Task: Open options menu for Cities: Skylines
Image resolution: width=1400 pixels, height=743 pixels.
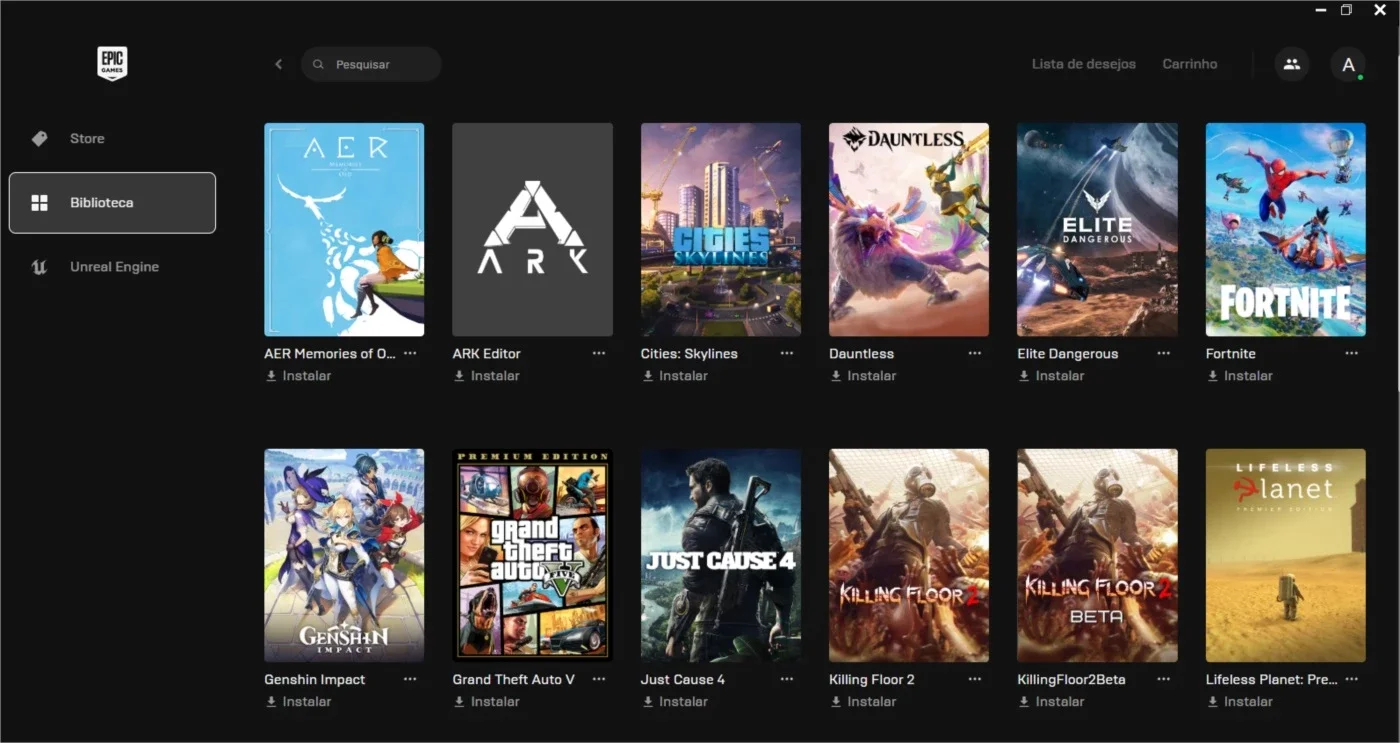Action: click(x=787, y=353)
